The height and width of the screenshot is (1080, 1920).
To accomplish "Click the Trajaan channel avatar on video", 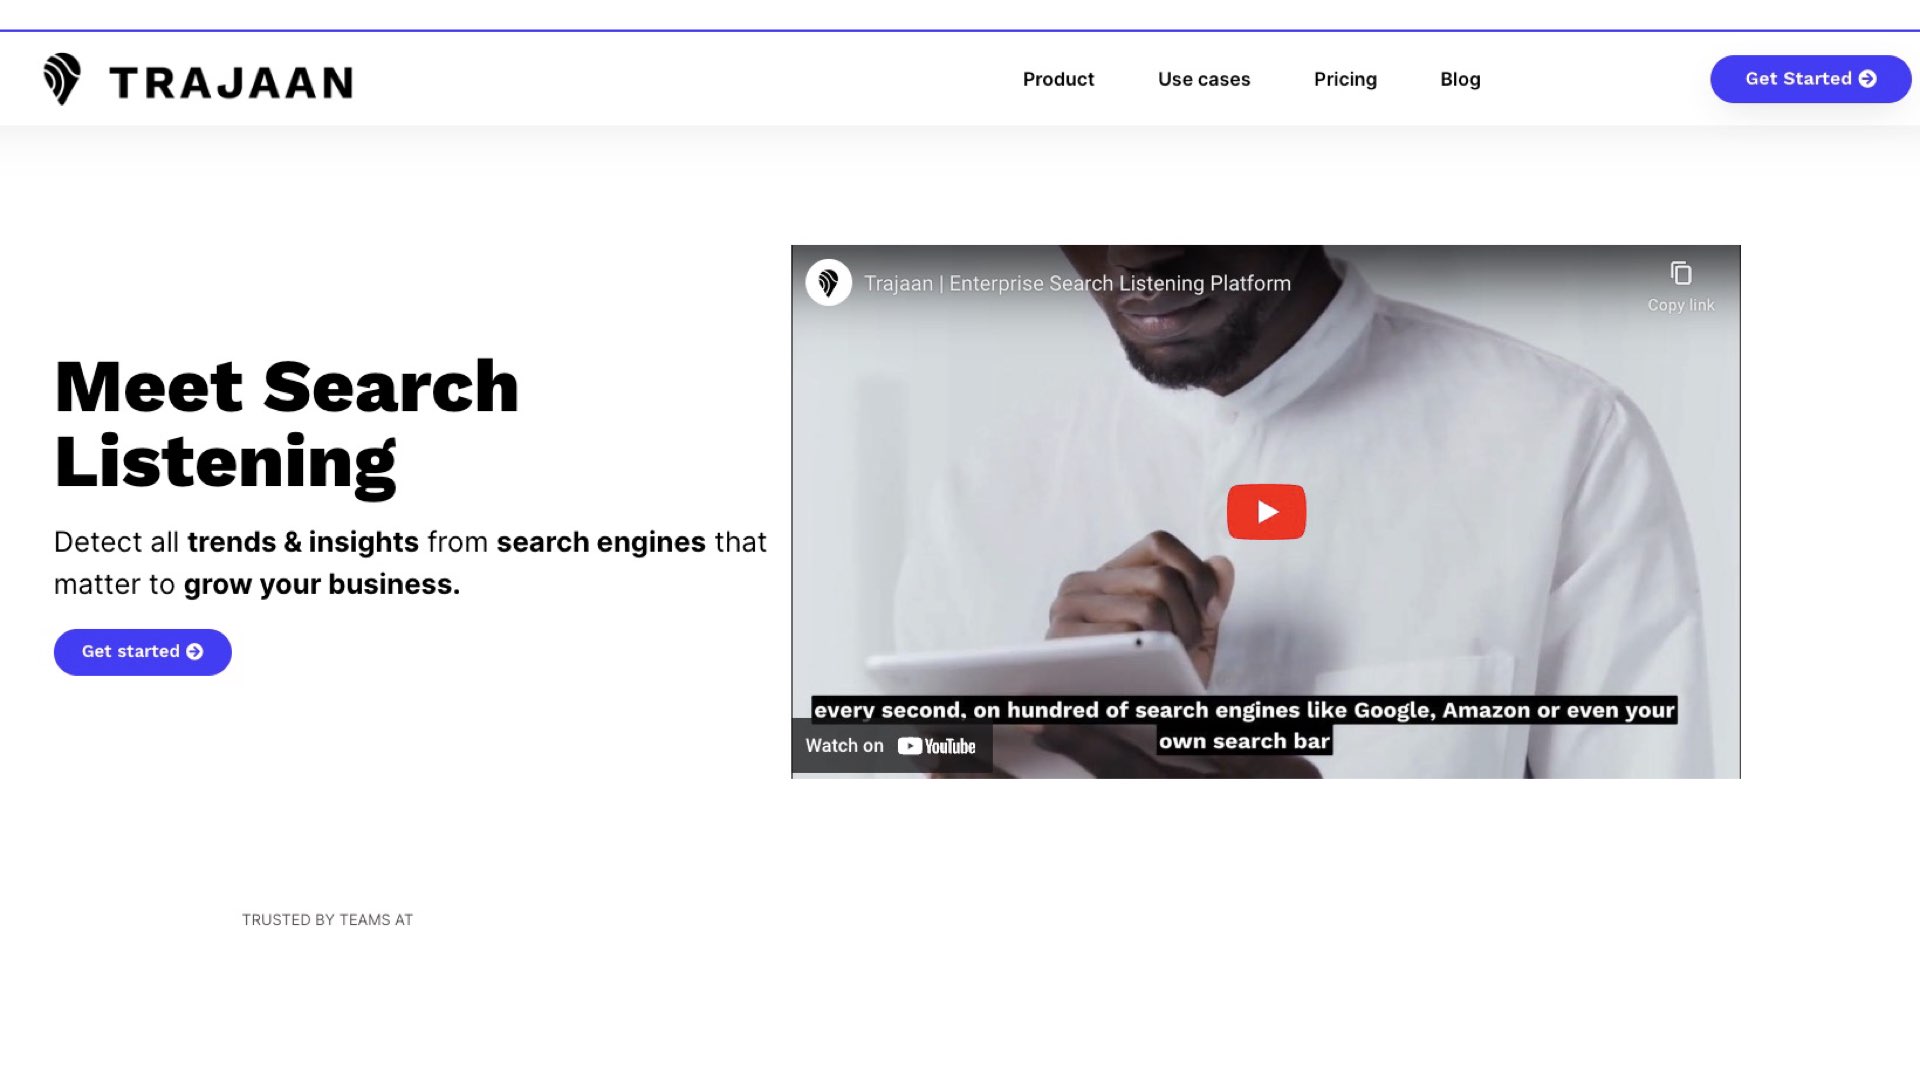I will (x=829, y=283).
